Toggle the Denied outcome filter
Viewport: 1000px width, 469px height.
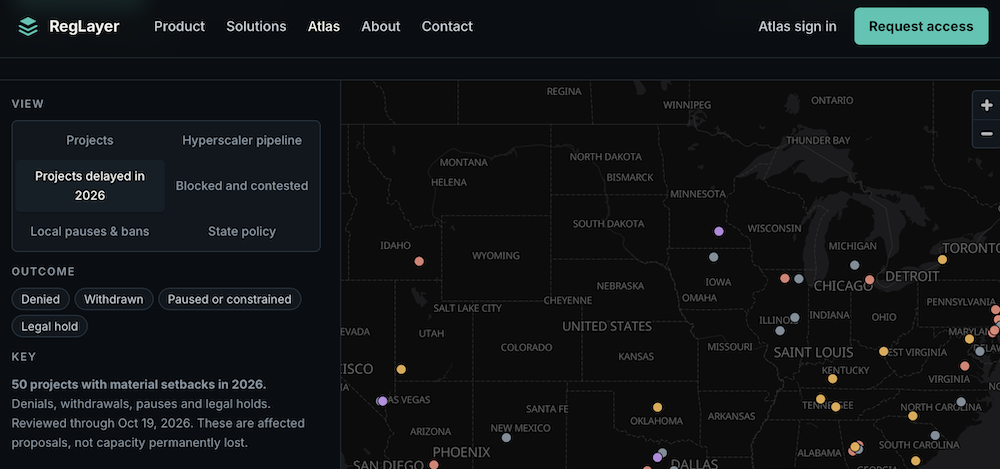(41, 299)
